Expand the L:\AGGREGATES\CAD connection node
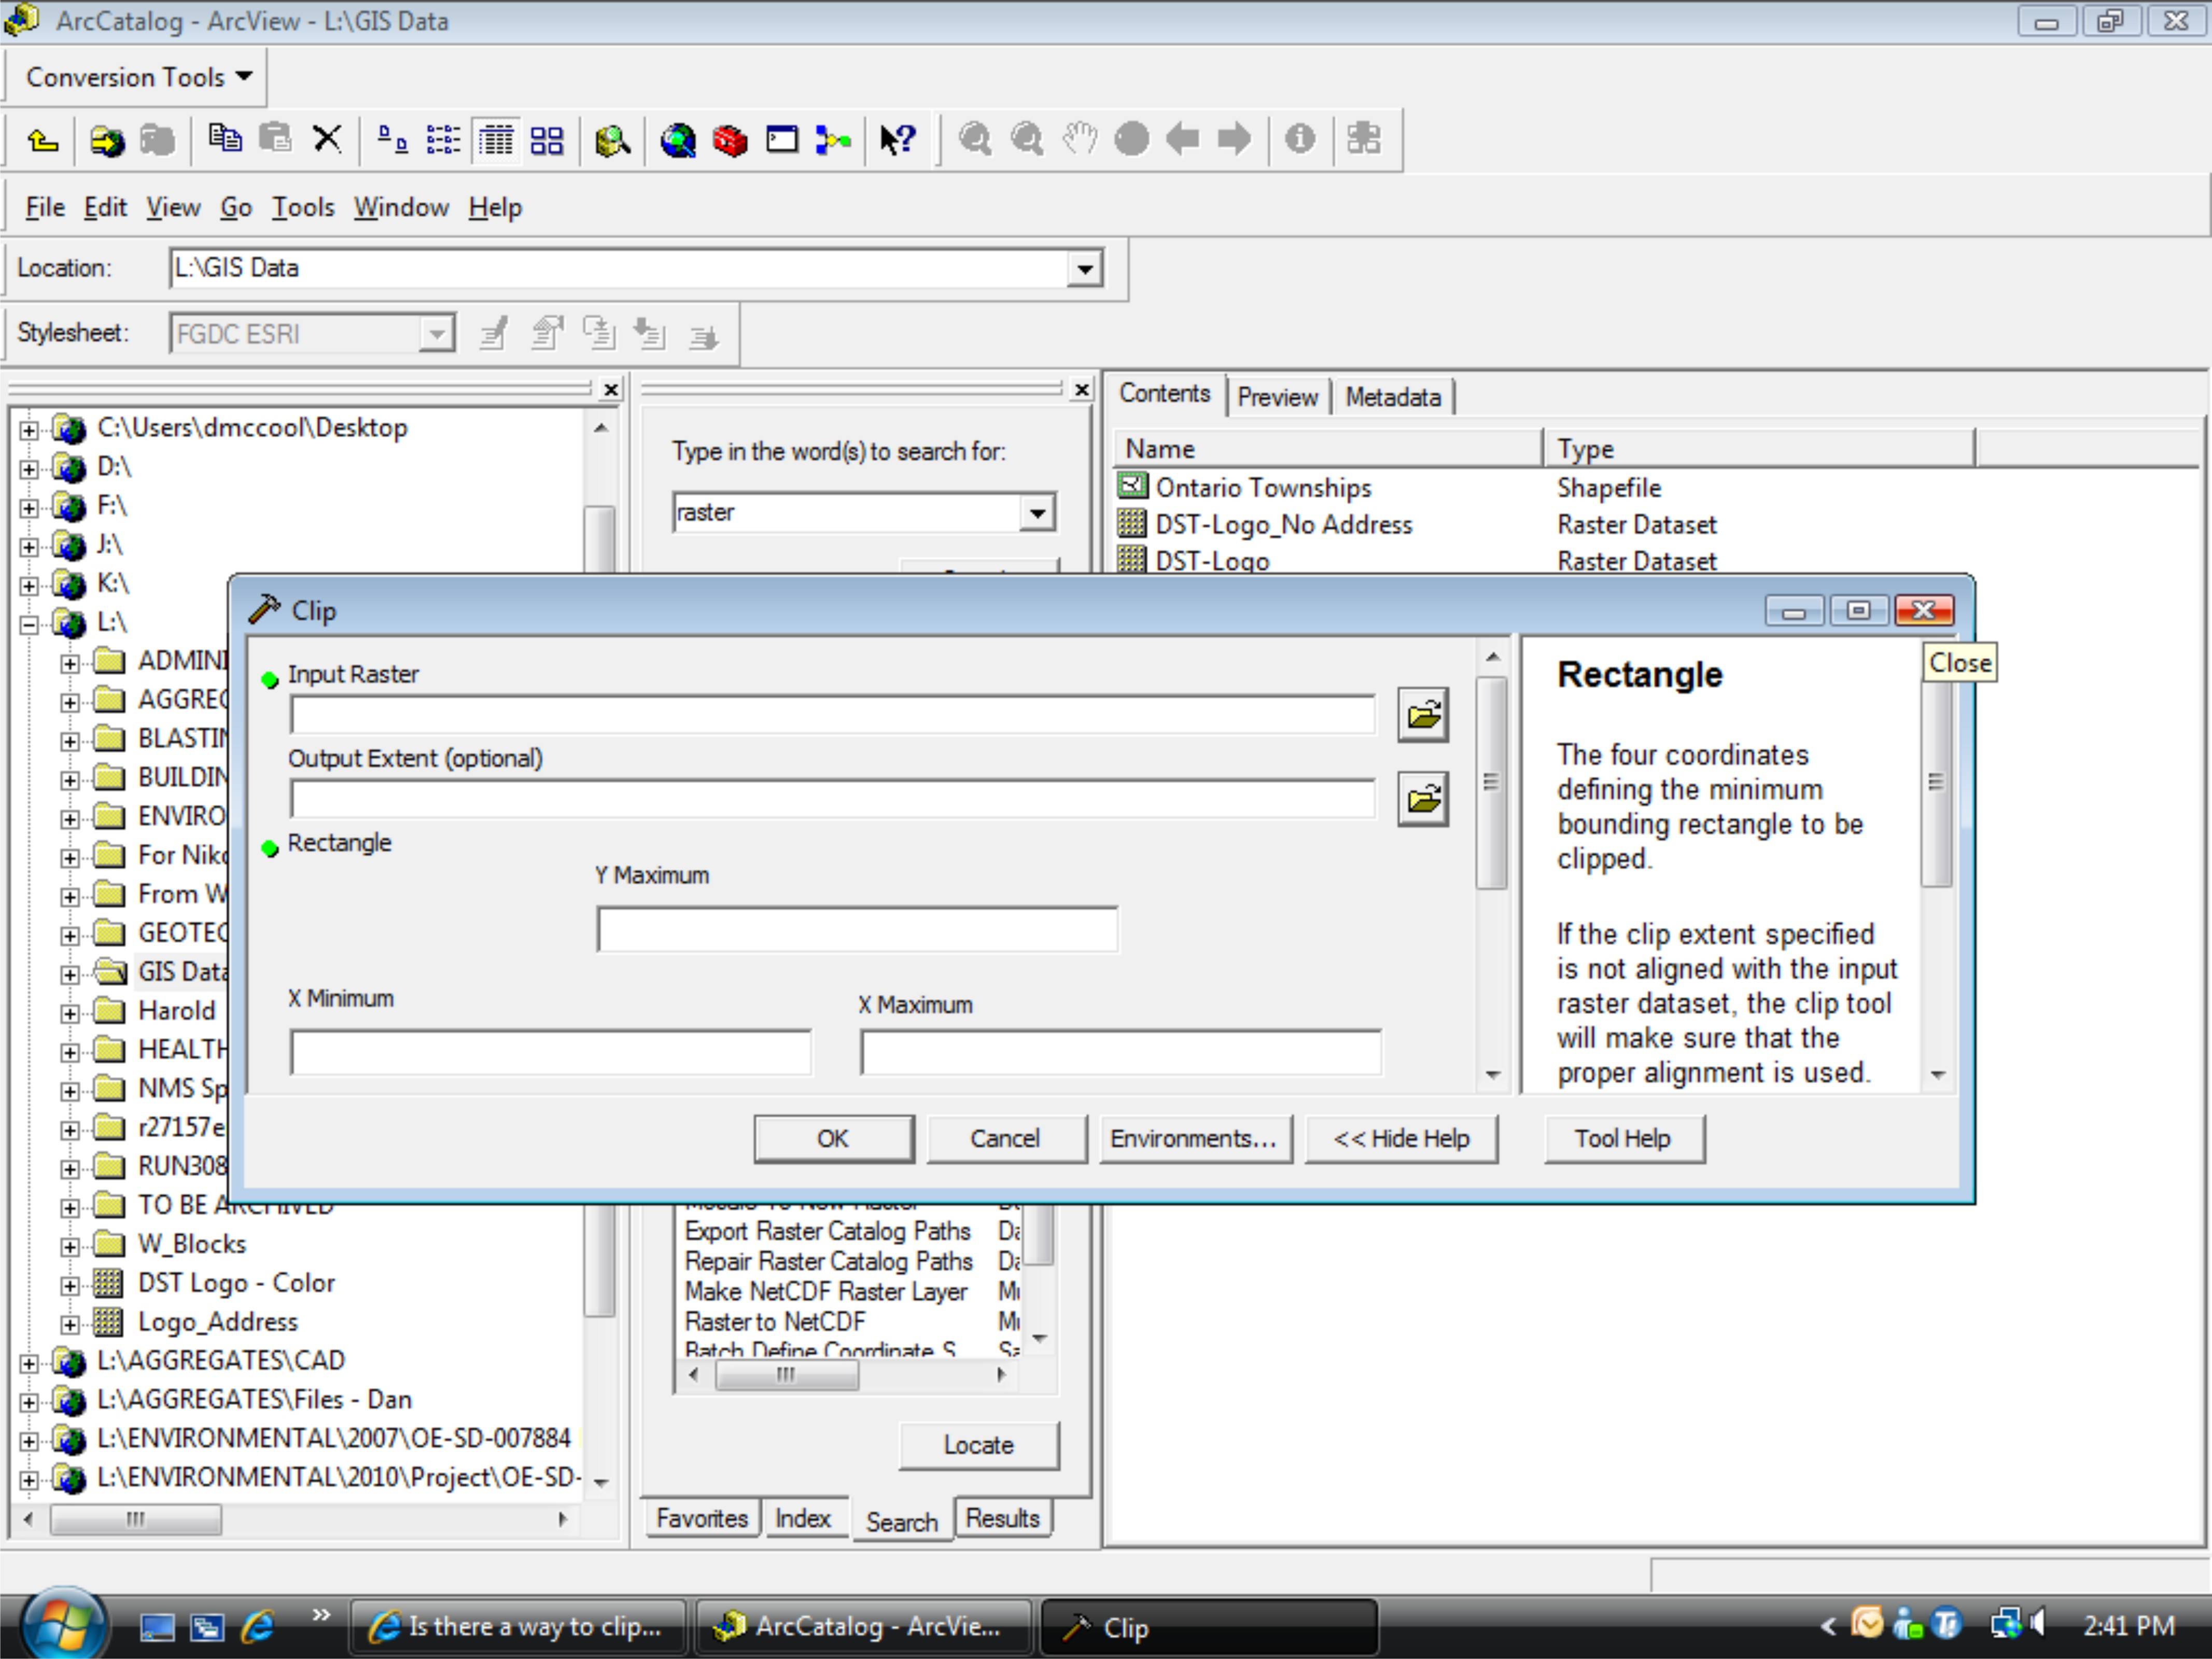 (x=29, y=1363)
